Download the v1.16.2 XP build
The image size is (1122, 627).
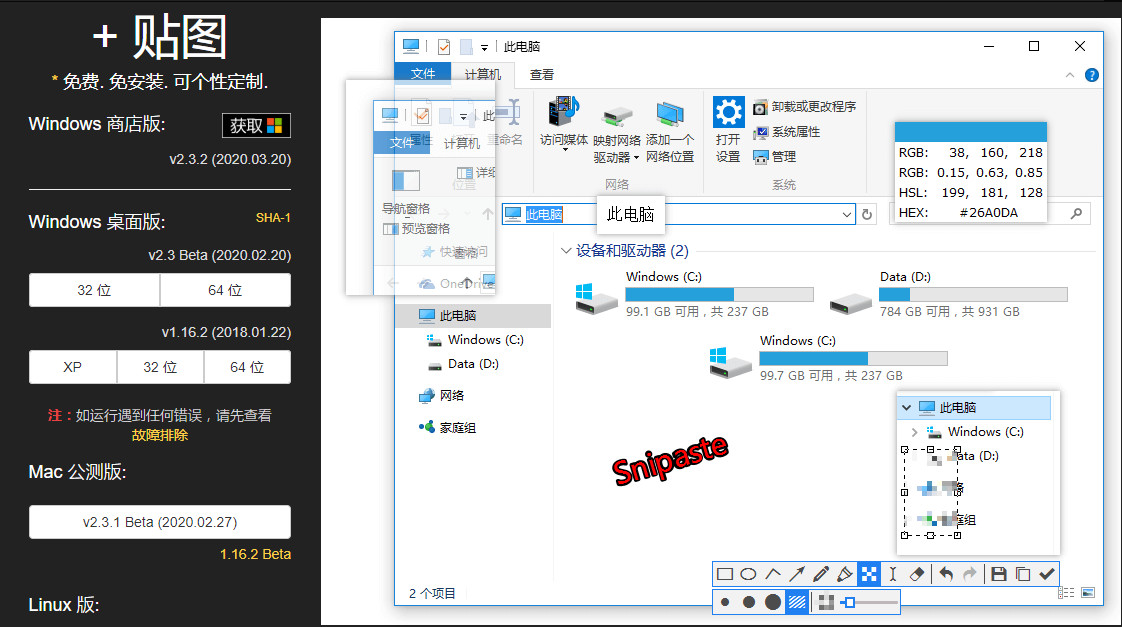point(72,367)
